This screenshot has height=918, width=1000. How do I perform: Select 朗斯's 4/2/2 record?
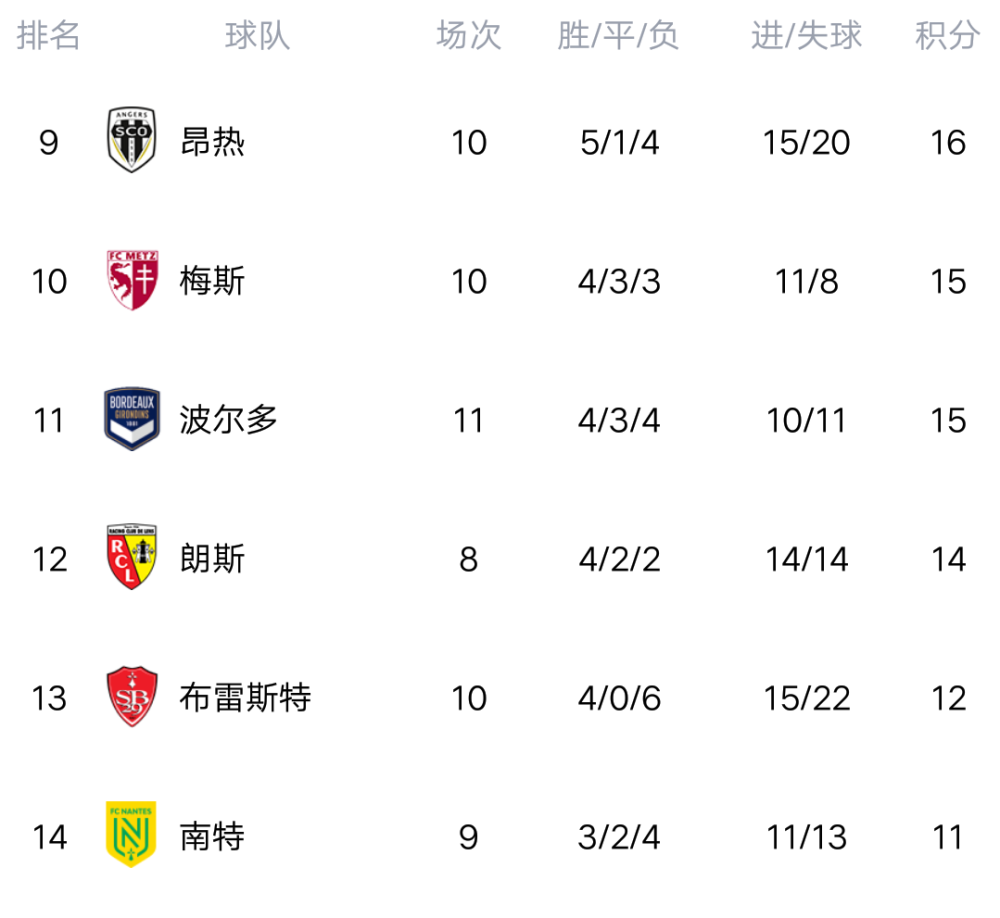(x=619, y=559)
